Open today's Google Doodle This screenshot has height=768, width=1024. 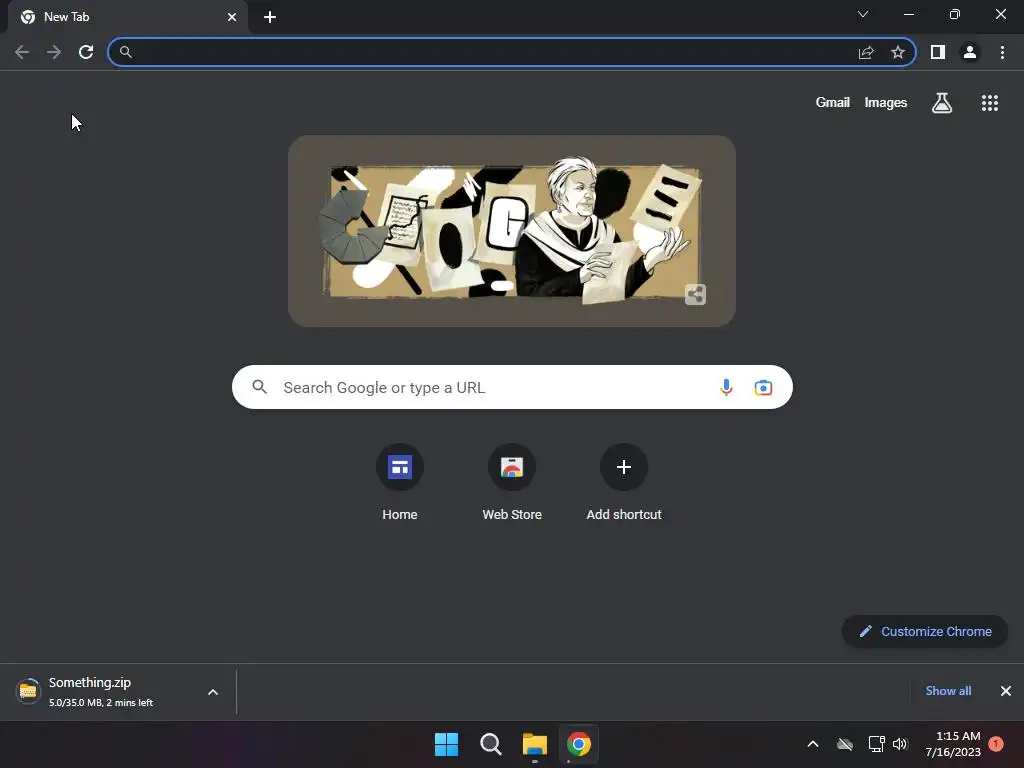pos(511,231)
